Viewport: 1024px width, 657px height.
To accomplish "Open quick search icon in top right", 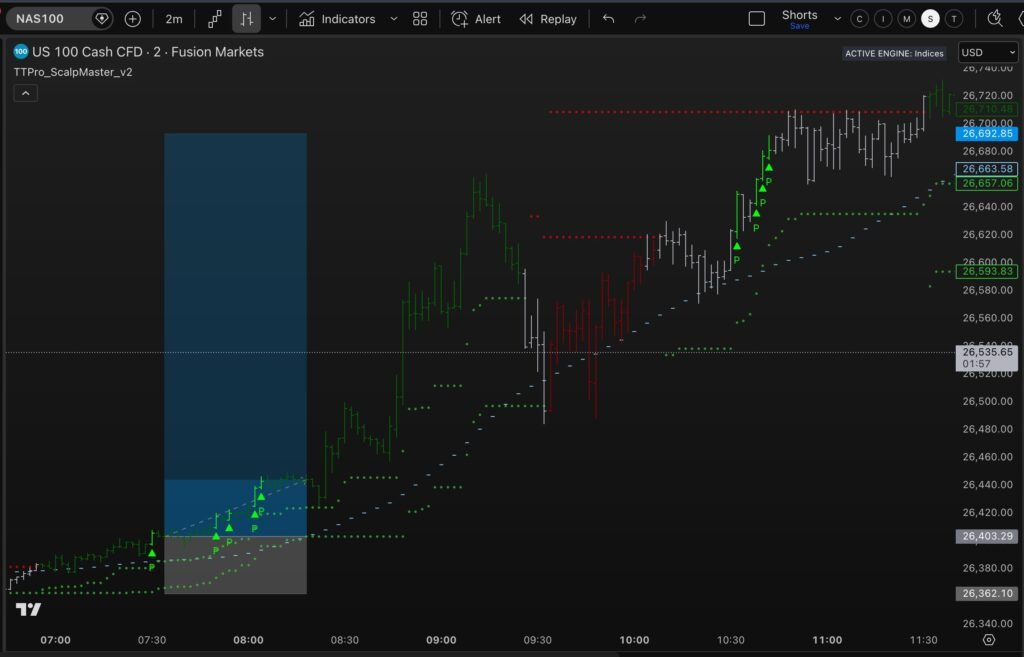I will pos(994,18).
